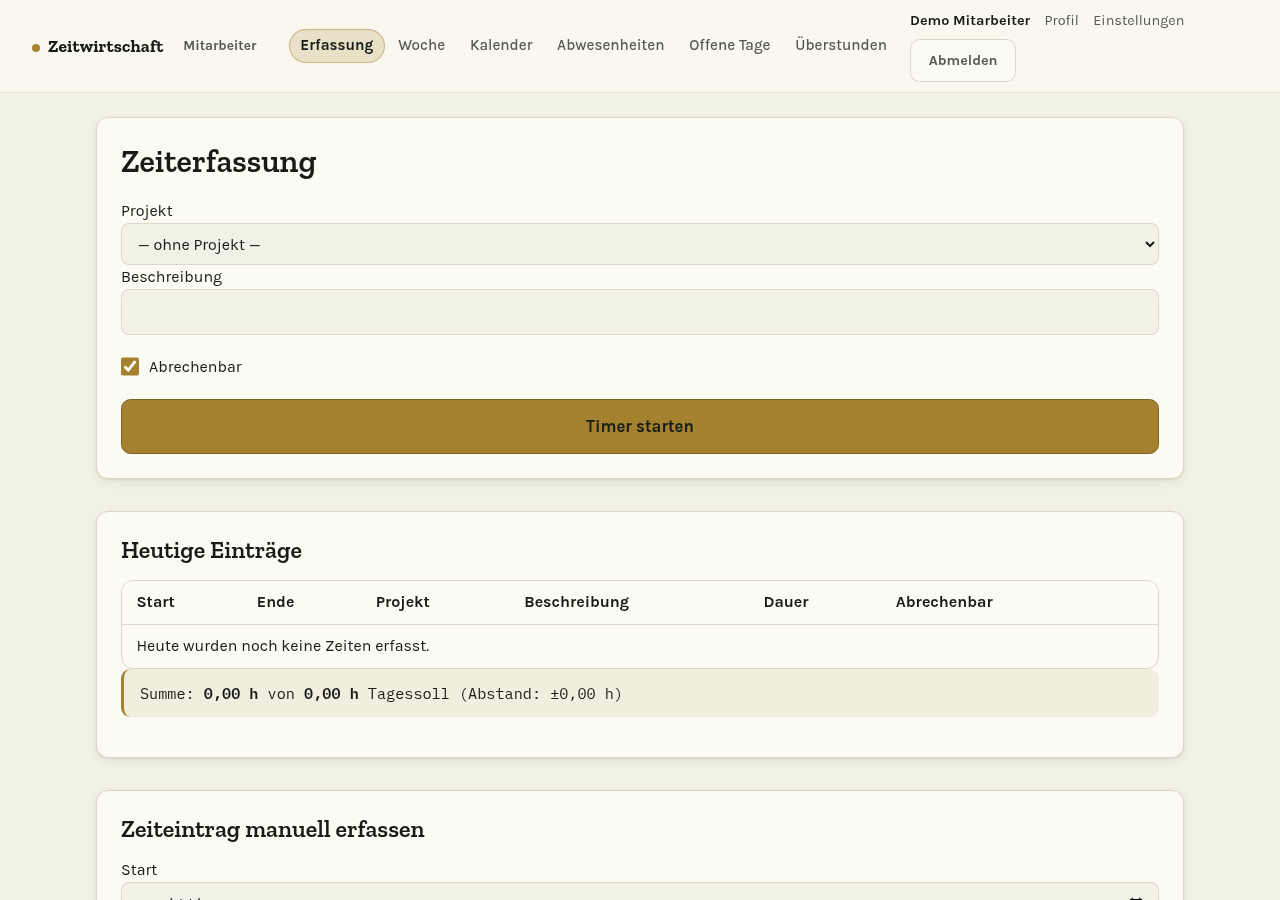Toggle the Abrechenbar checkbox

(x=130, y=367)
